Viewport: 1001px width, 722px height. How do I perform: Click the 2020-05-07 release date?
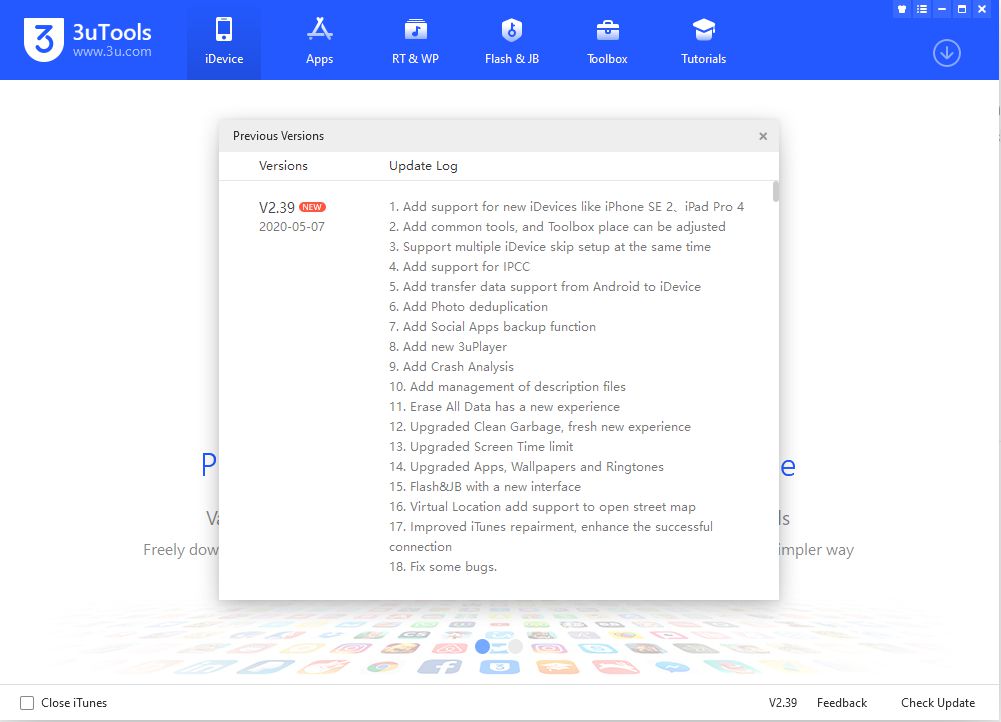292,227
